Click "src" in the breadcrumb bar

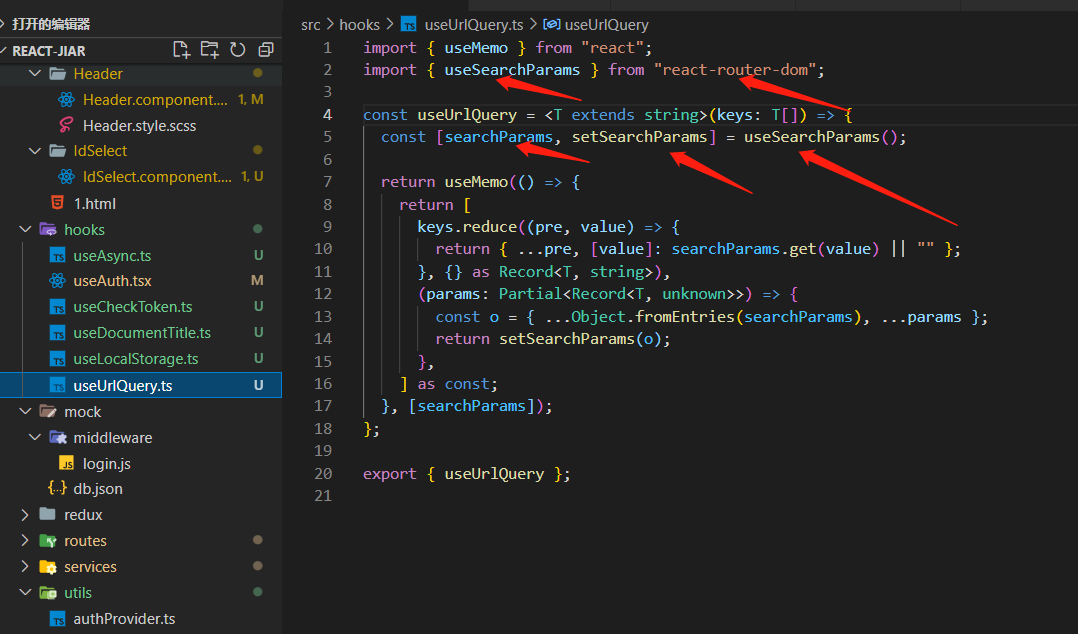310,24
